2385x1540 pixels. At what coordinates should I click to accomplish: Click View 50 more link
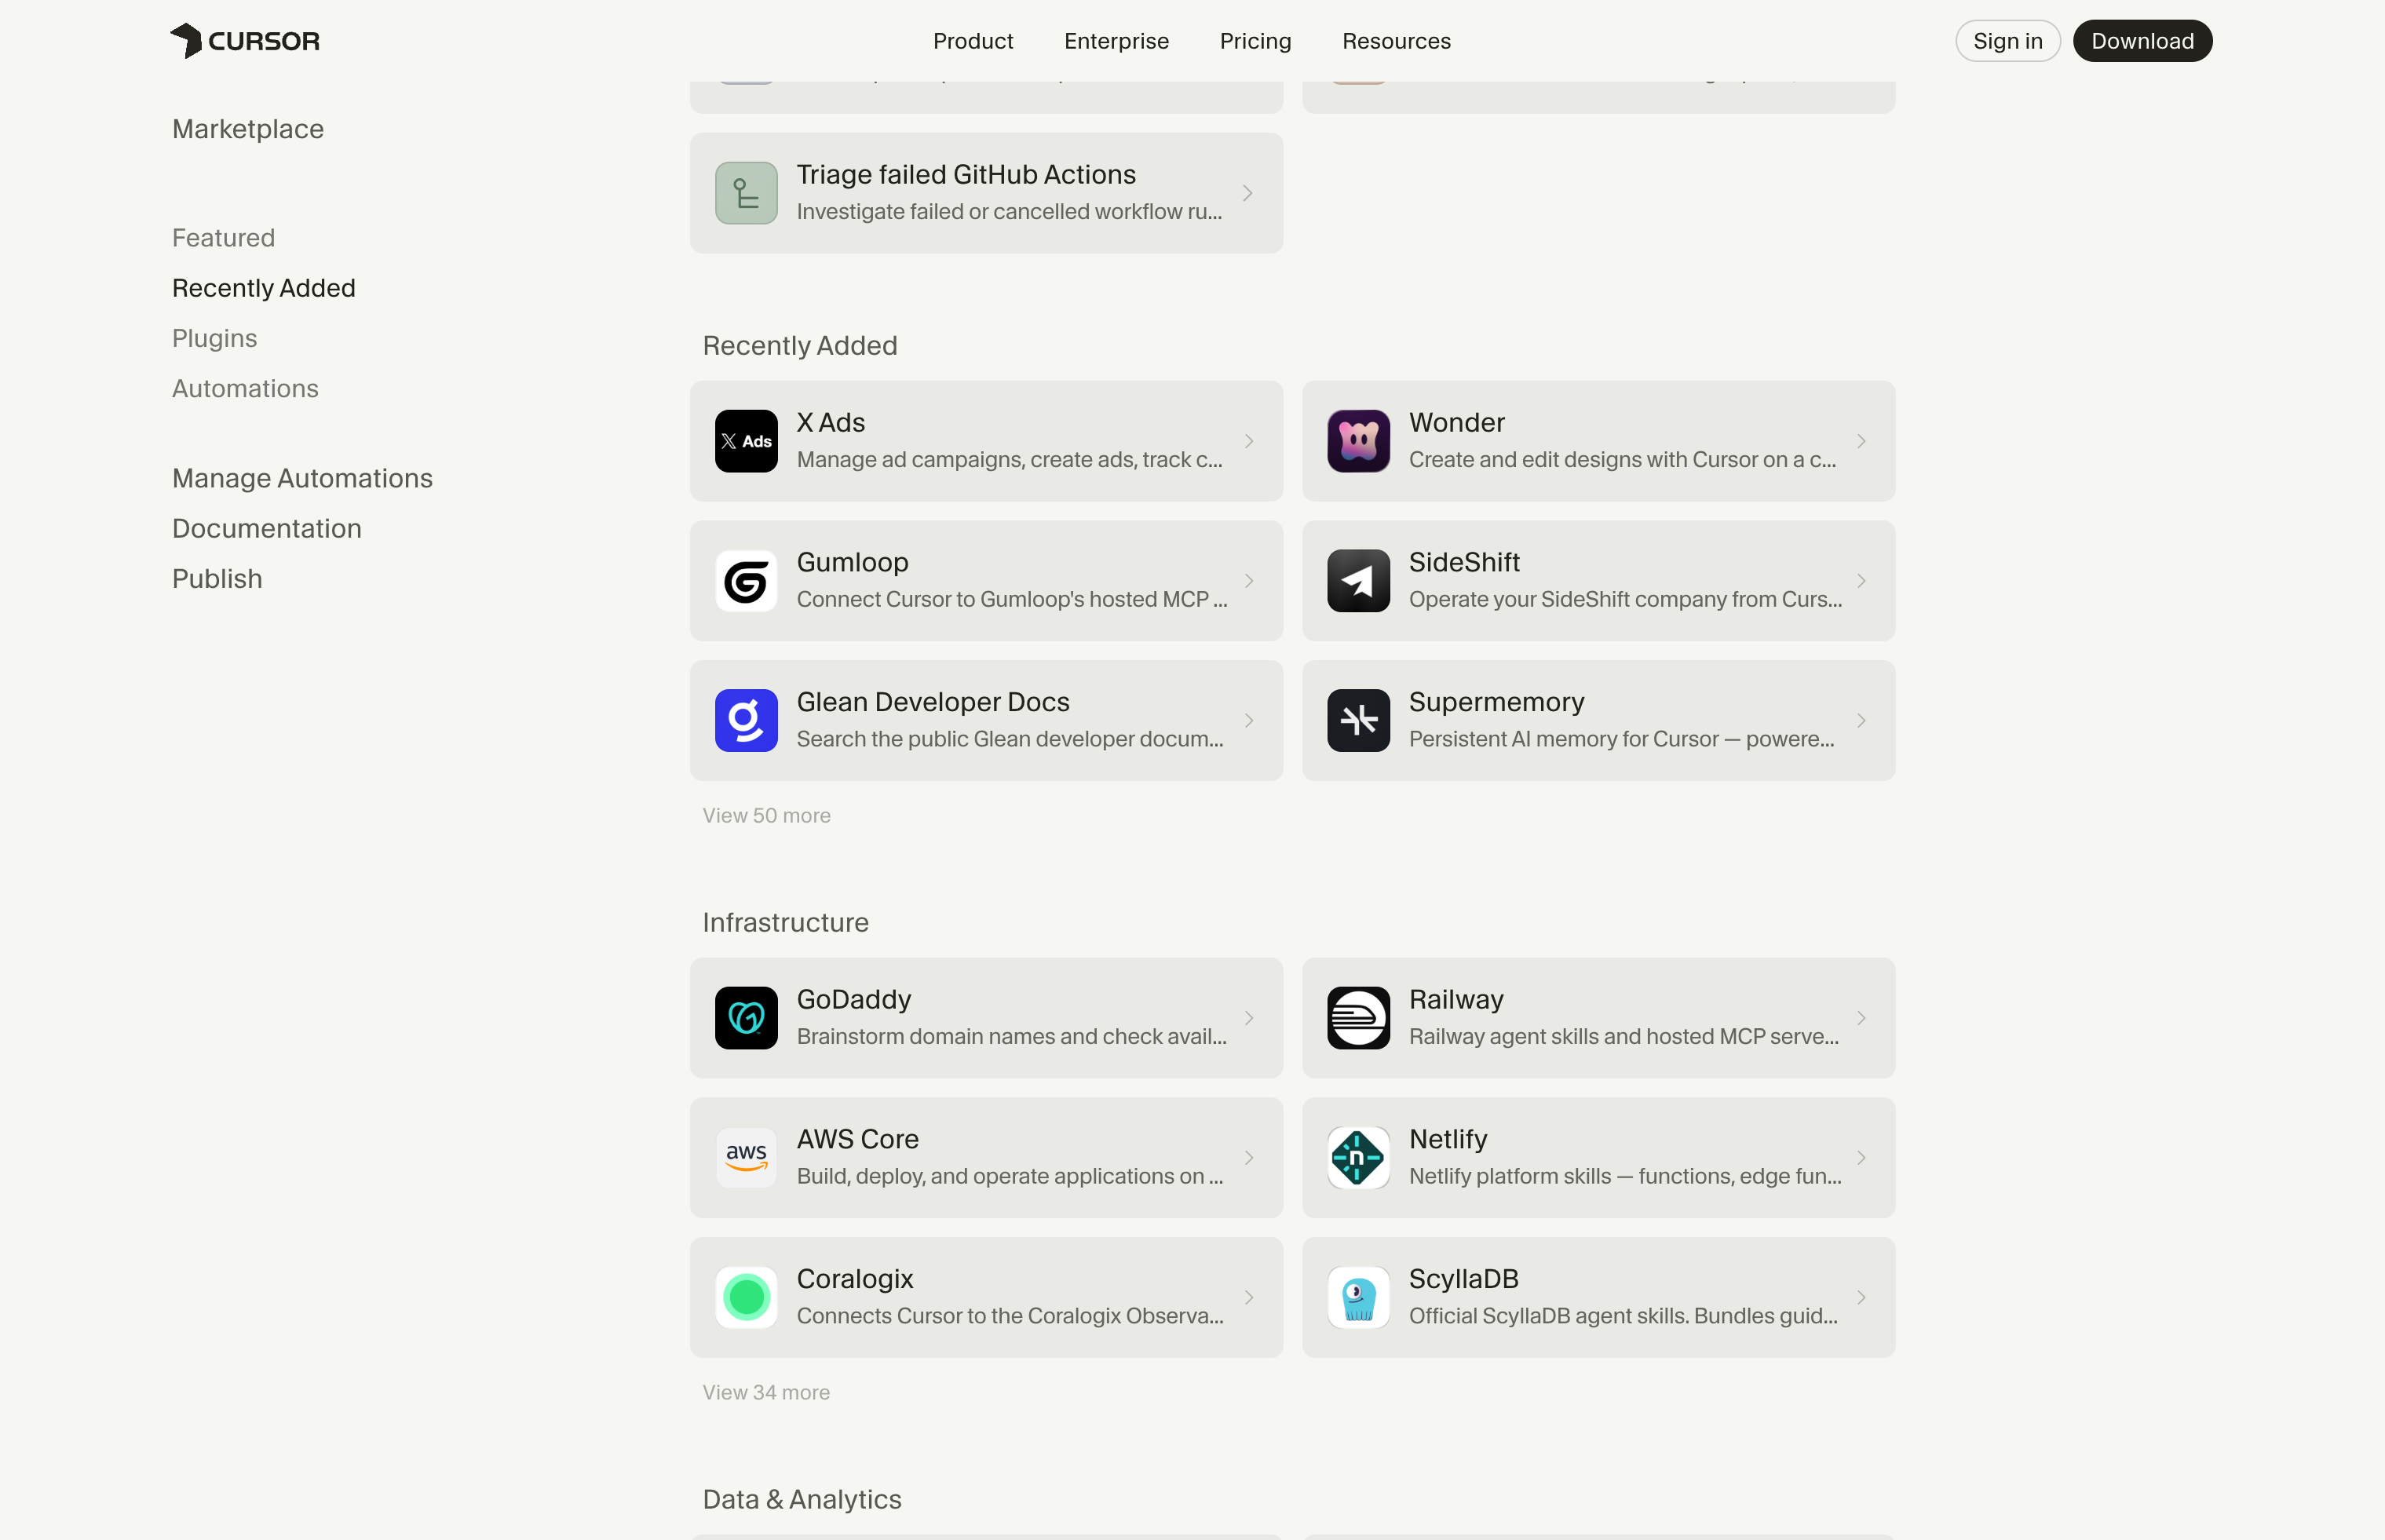[766, 816]
